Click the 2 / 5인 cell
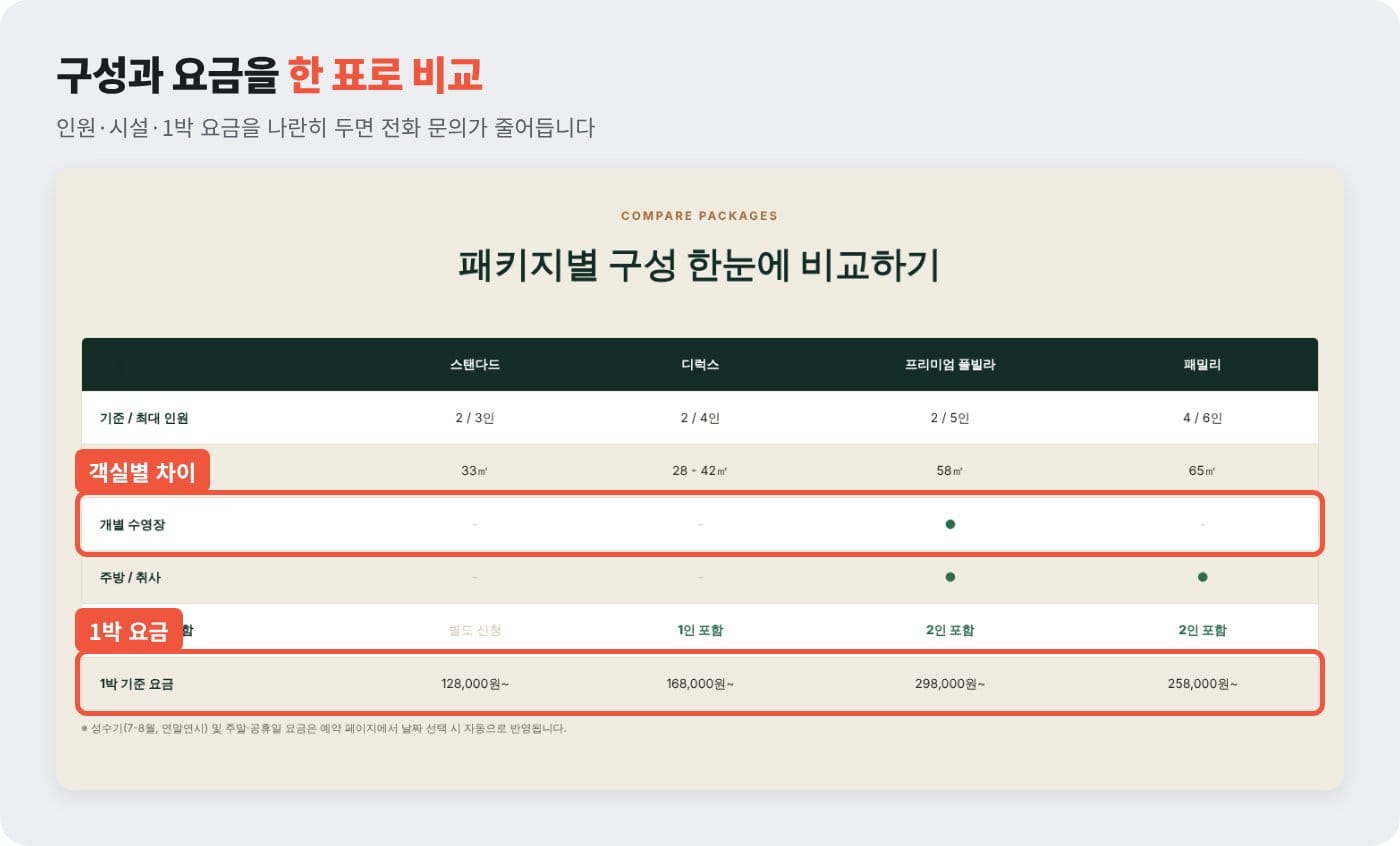Screen dimensions: 1400x846 (950, 418)
